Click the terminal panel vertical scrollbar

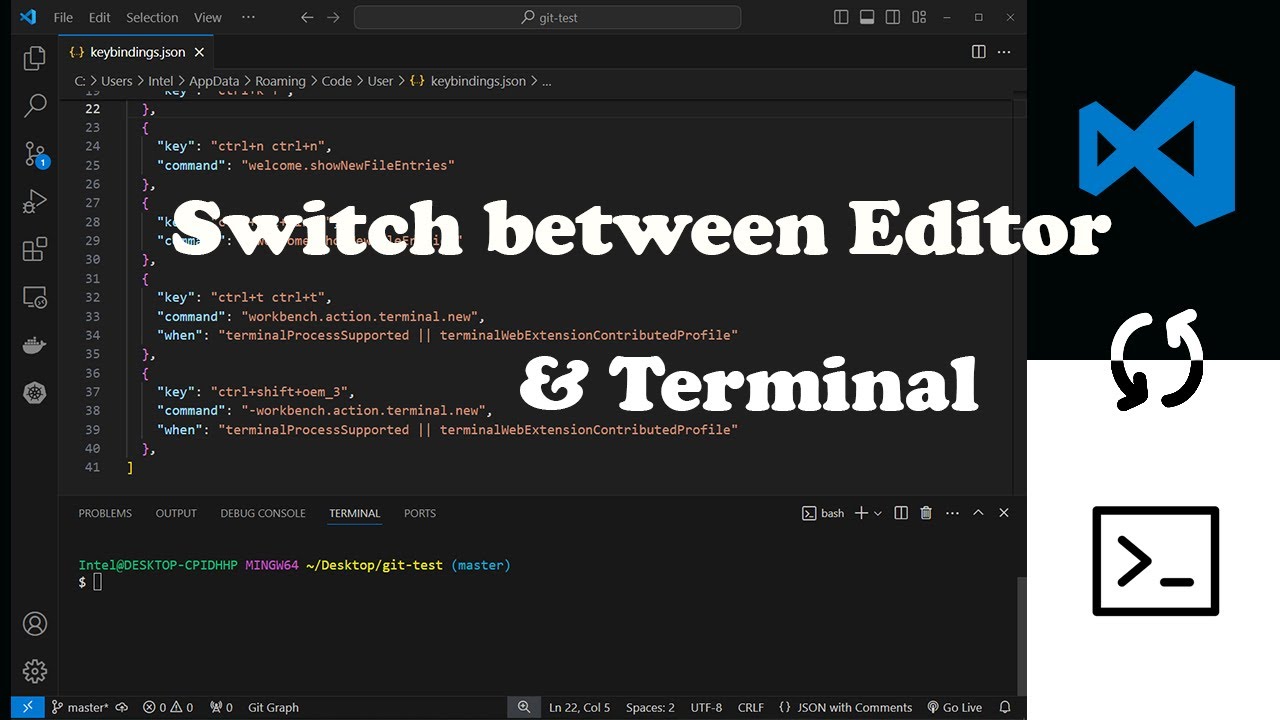[x=1020, y=634]
